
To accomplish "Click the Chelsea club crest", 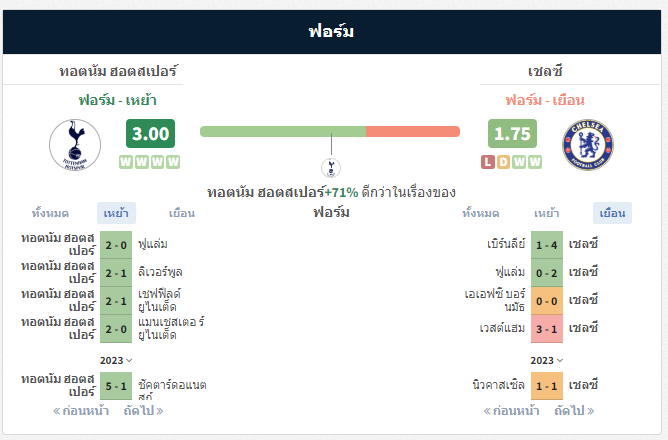I will pos(588,145).
